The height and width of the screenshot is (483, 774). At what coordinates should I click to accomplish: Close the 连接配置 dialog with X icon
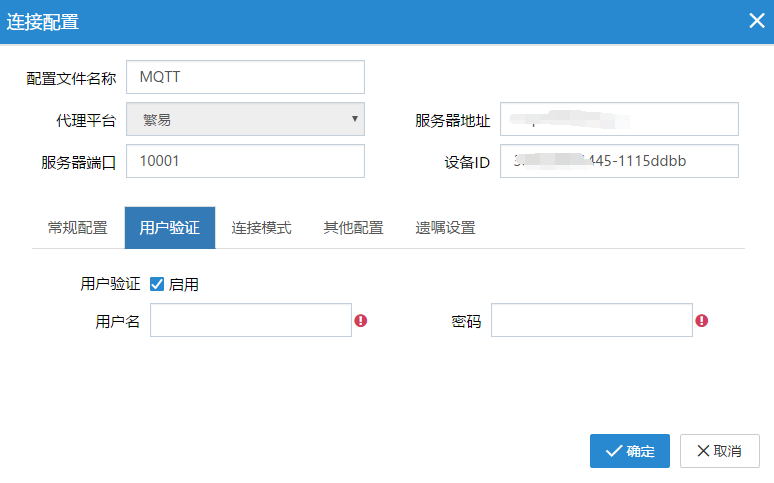coord(757,21)
